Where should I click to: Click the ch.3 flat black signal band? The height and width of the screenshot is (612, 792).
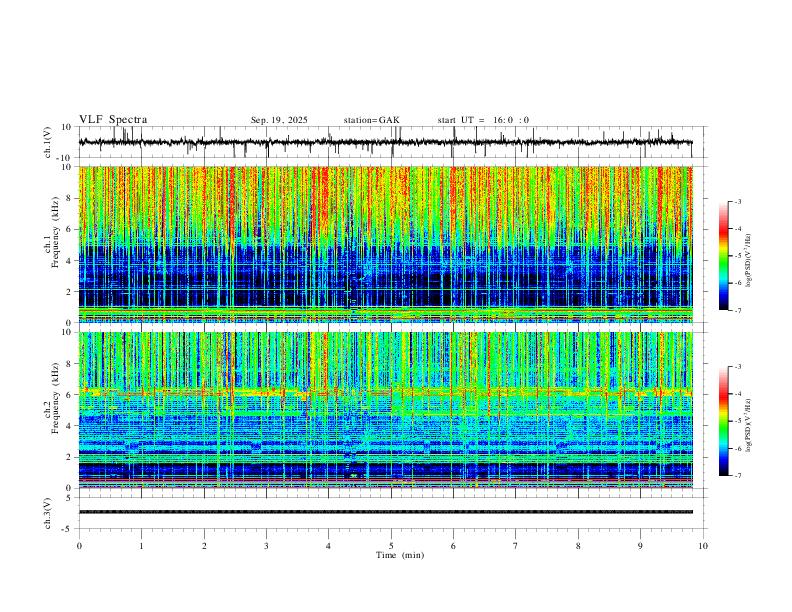point(386,512)
